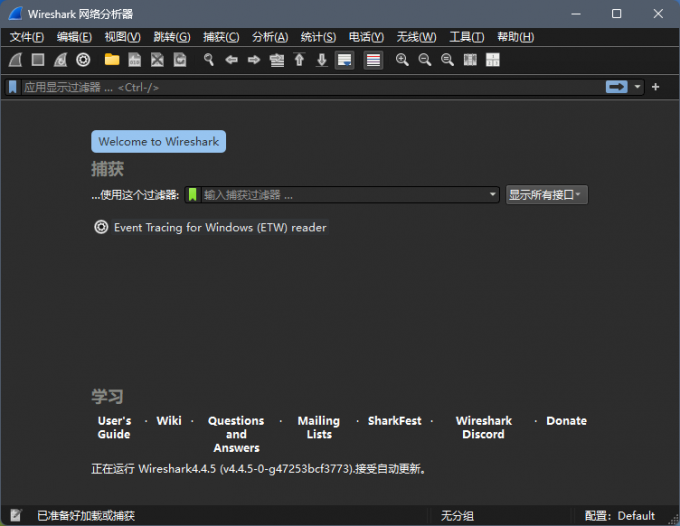
Task: Toggle packet list colorization
Action: point(373,60)
